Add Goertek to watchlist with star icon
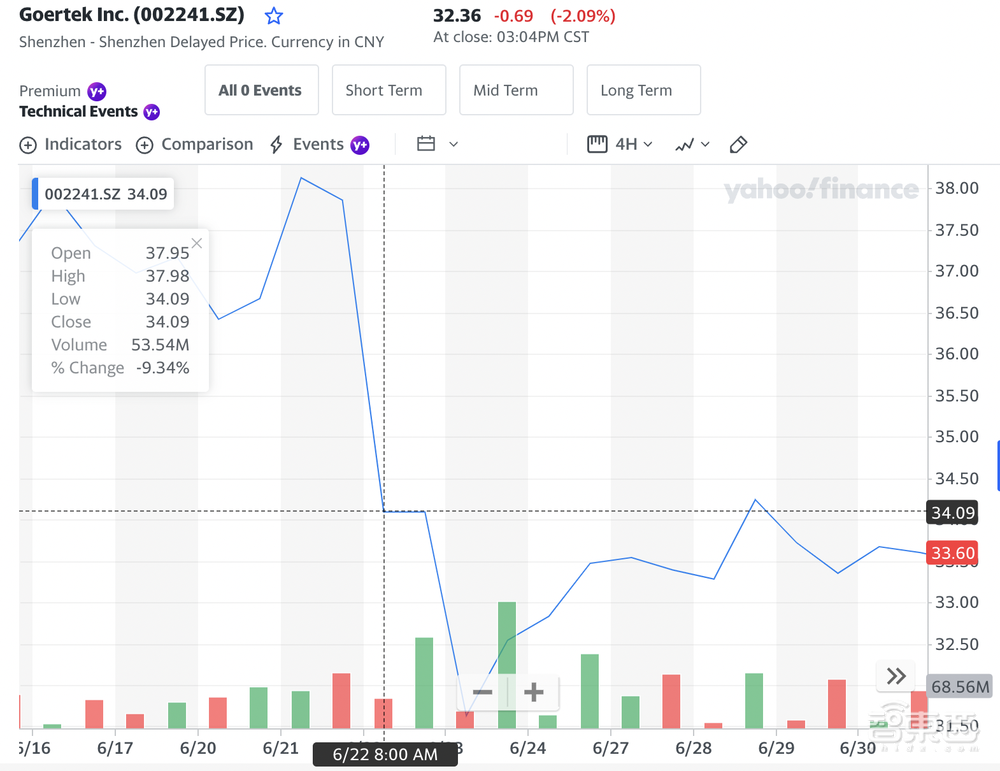The height and width of the screenshot is (771, 1000). click(274, 16)
